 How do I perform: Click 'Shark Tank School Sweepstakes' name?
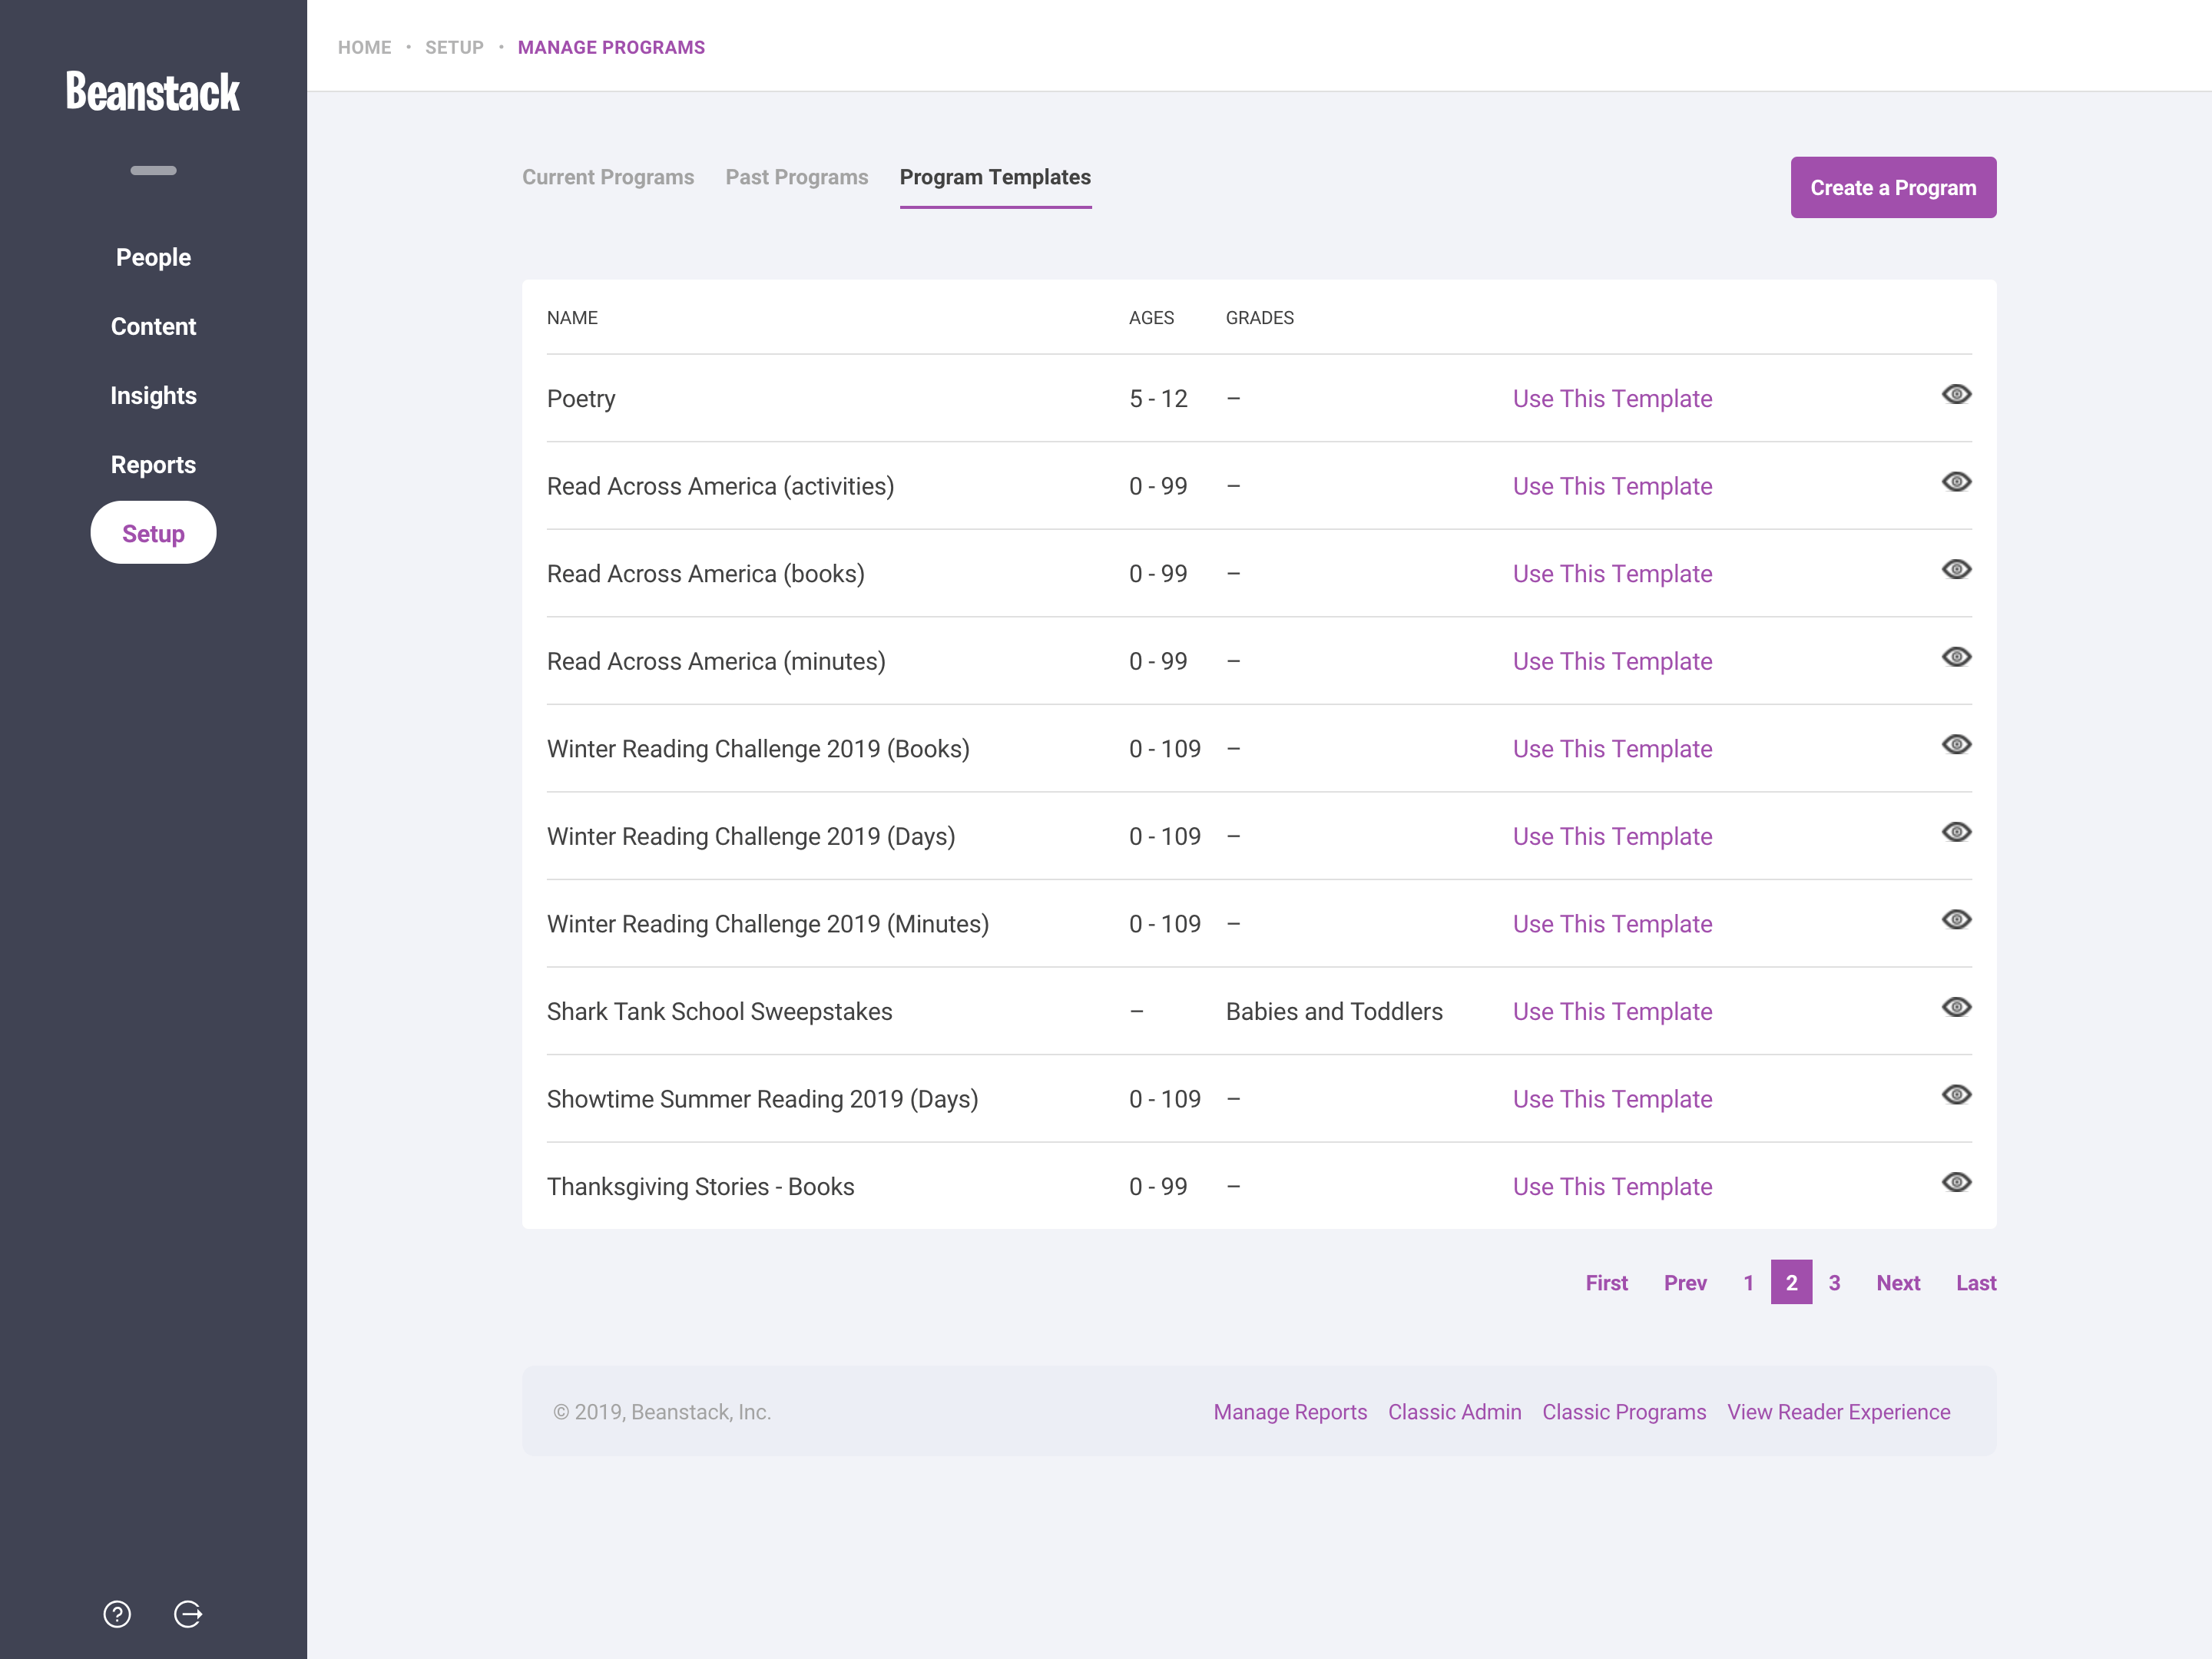tap(719, 1011)
